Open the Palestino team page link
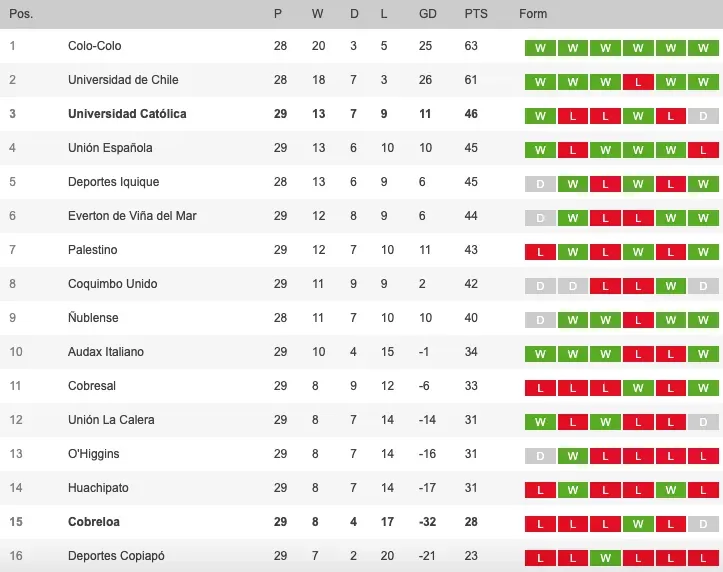Image resolution: width=723 pixels, height=572 pixels. pyautogui.click(x=92, y=250)
